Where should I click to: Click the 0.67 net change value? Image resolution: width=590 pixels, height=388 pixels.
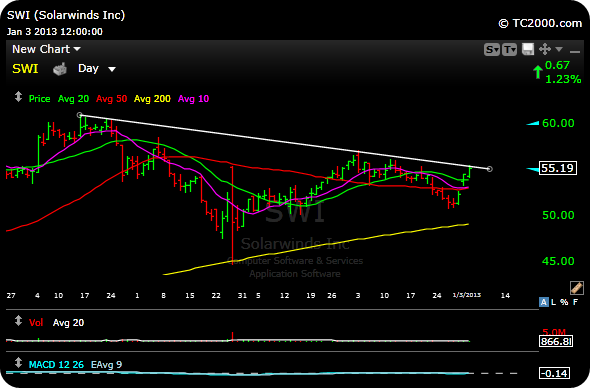[x=557, y=65]
